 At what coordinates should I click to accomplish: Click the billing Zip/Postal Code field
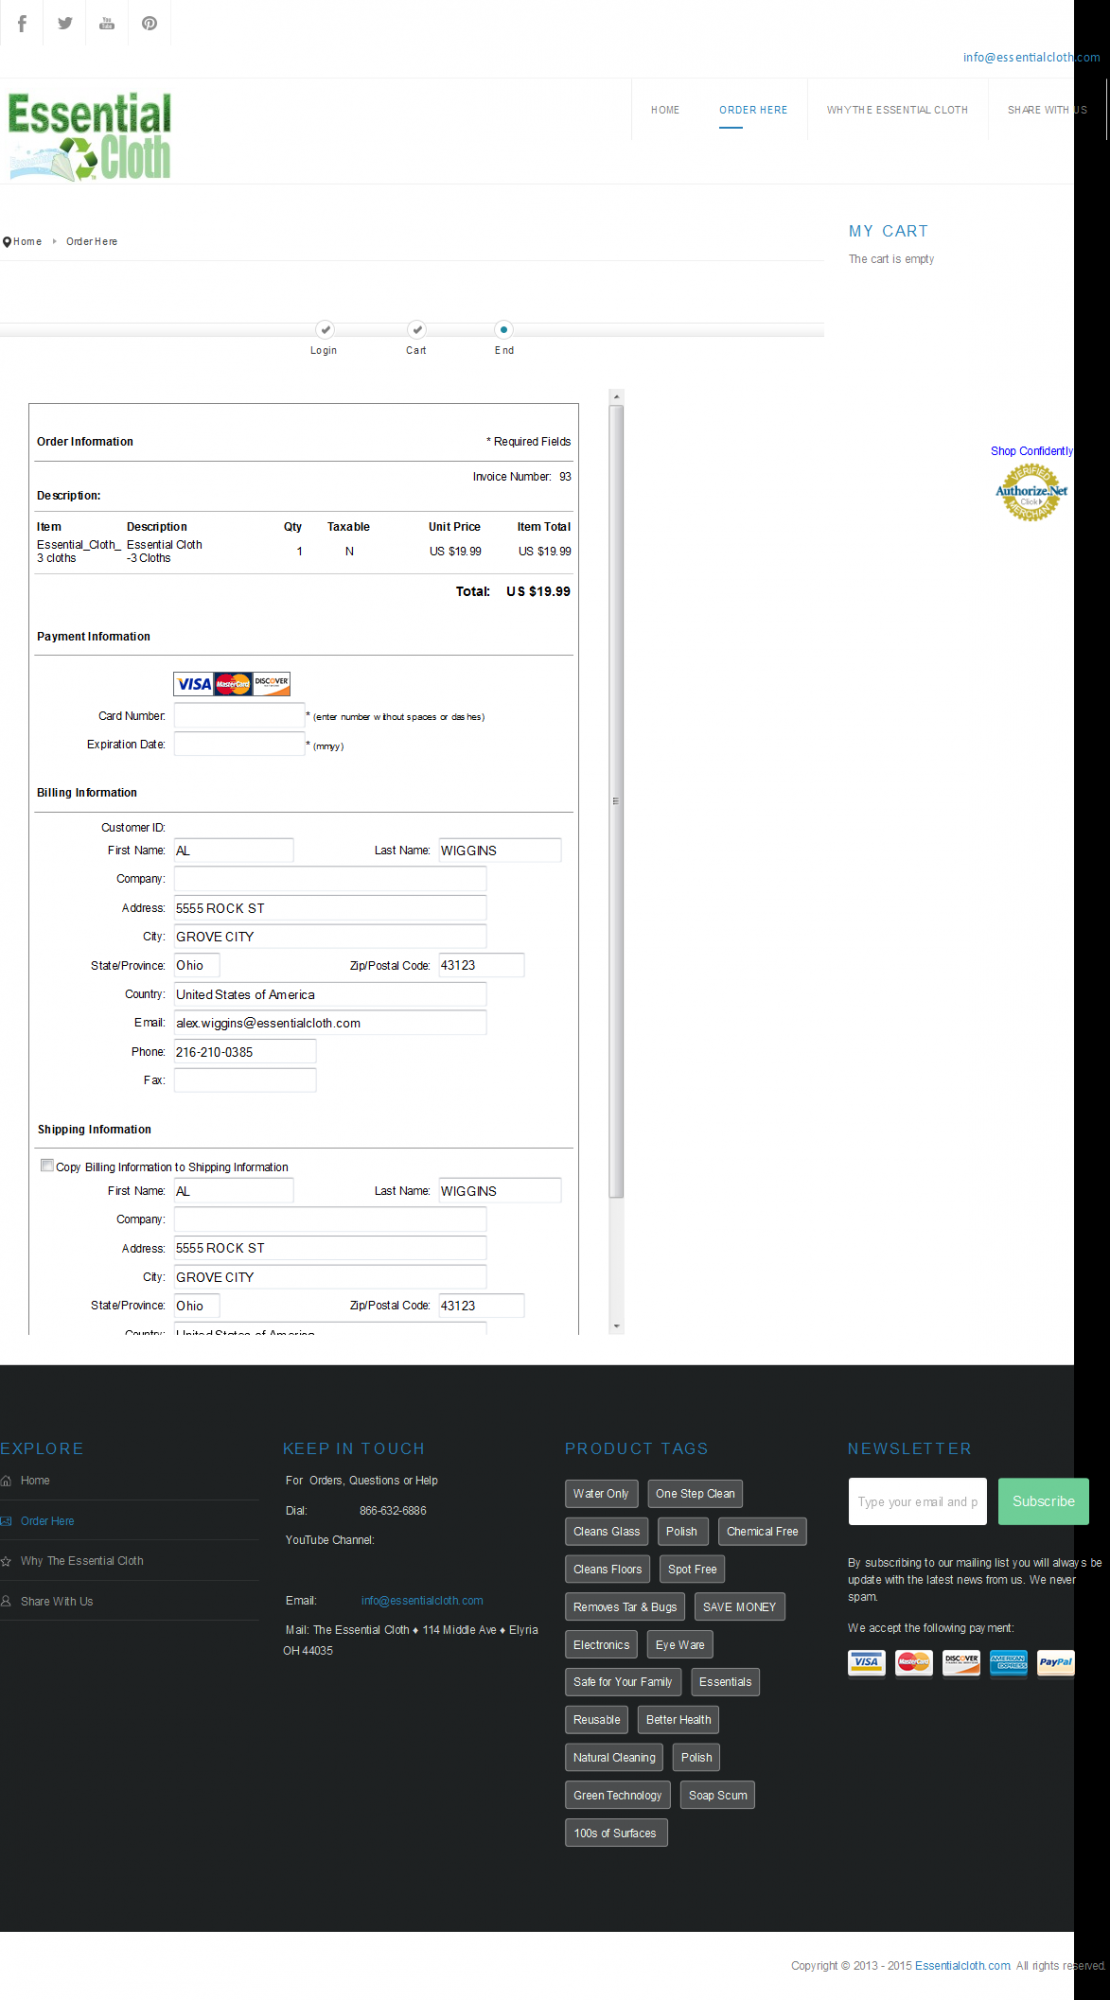click(481, 965)
